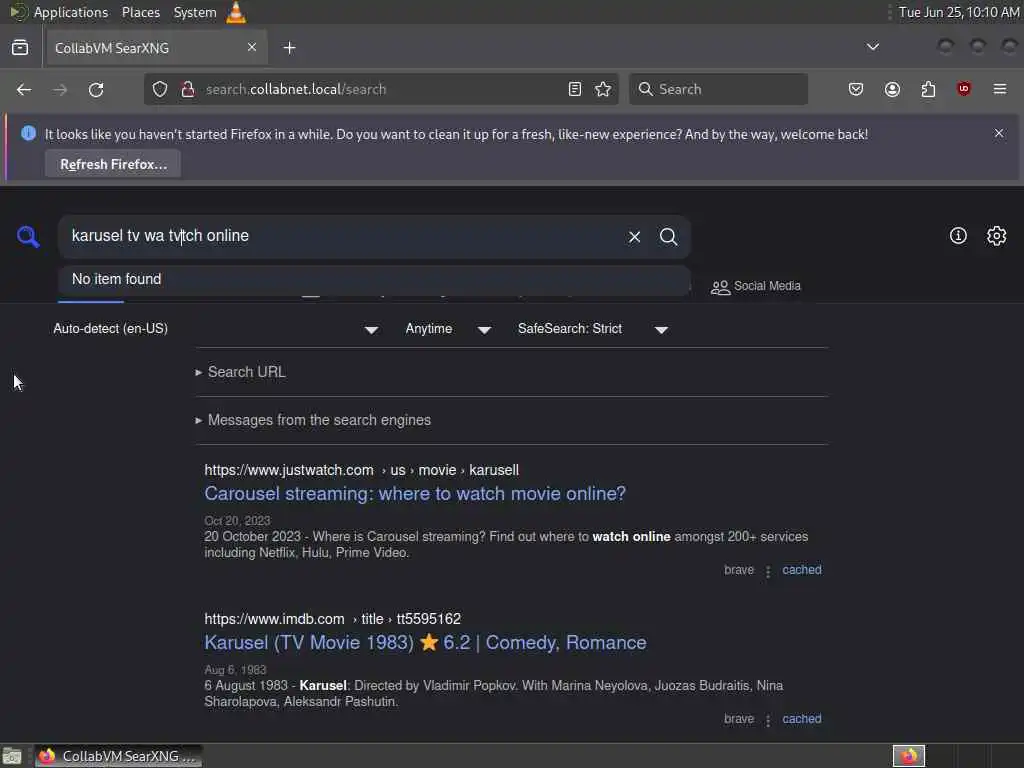This screenshot has width=1024, height=768.
Task: Open the justwatch.com result URL
Action: pos(361,470)
